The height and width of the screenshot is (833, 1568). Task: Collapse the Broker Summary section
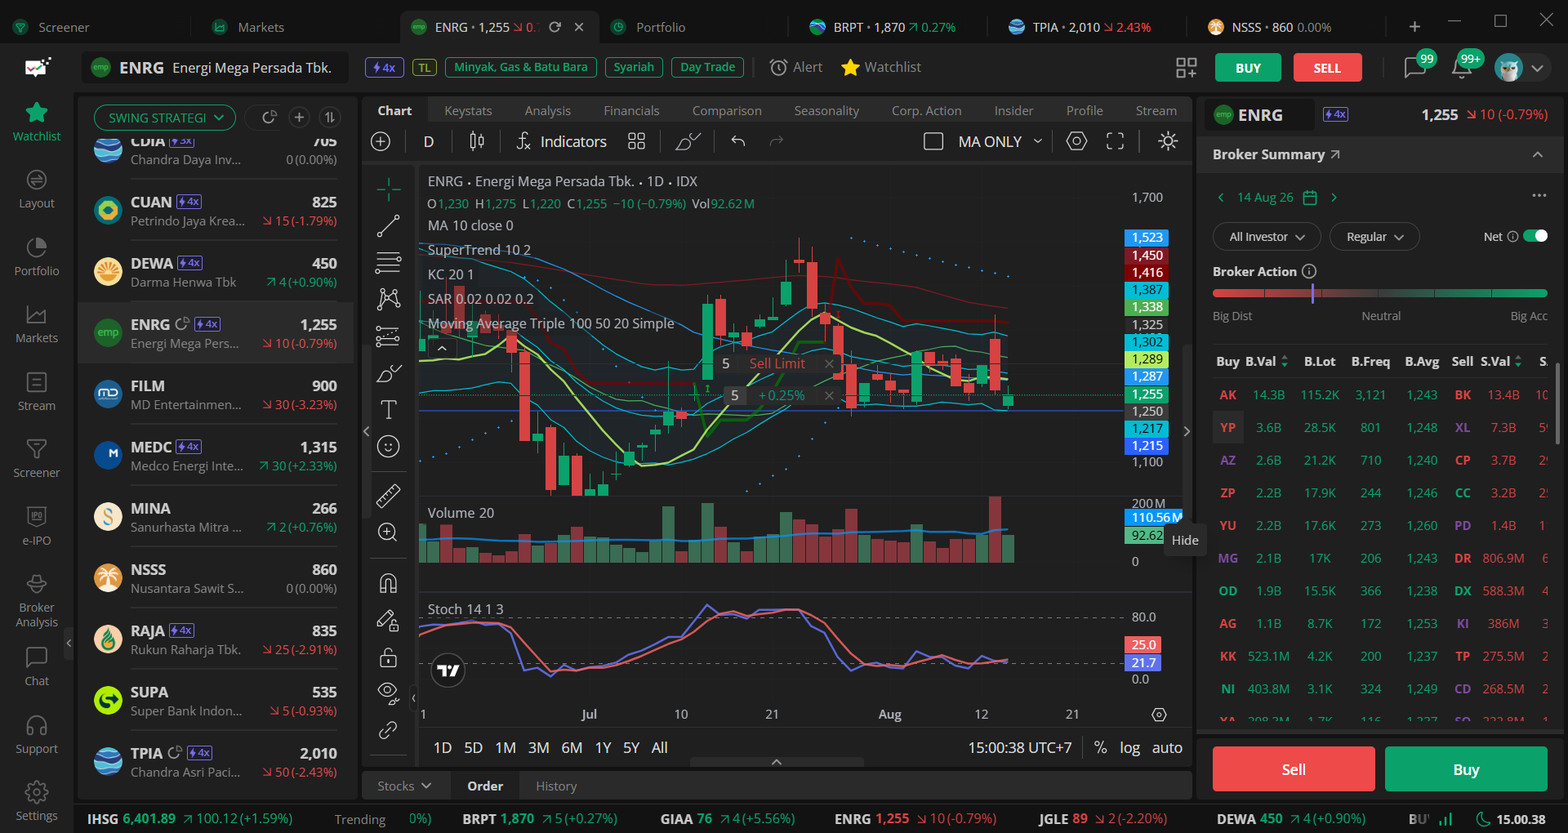[x=1538, y=155]
